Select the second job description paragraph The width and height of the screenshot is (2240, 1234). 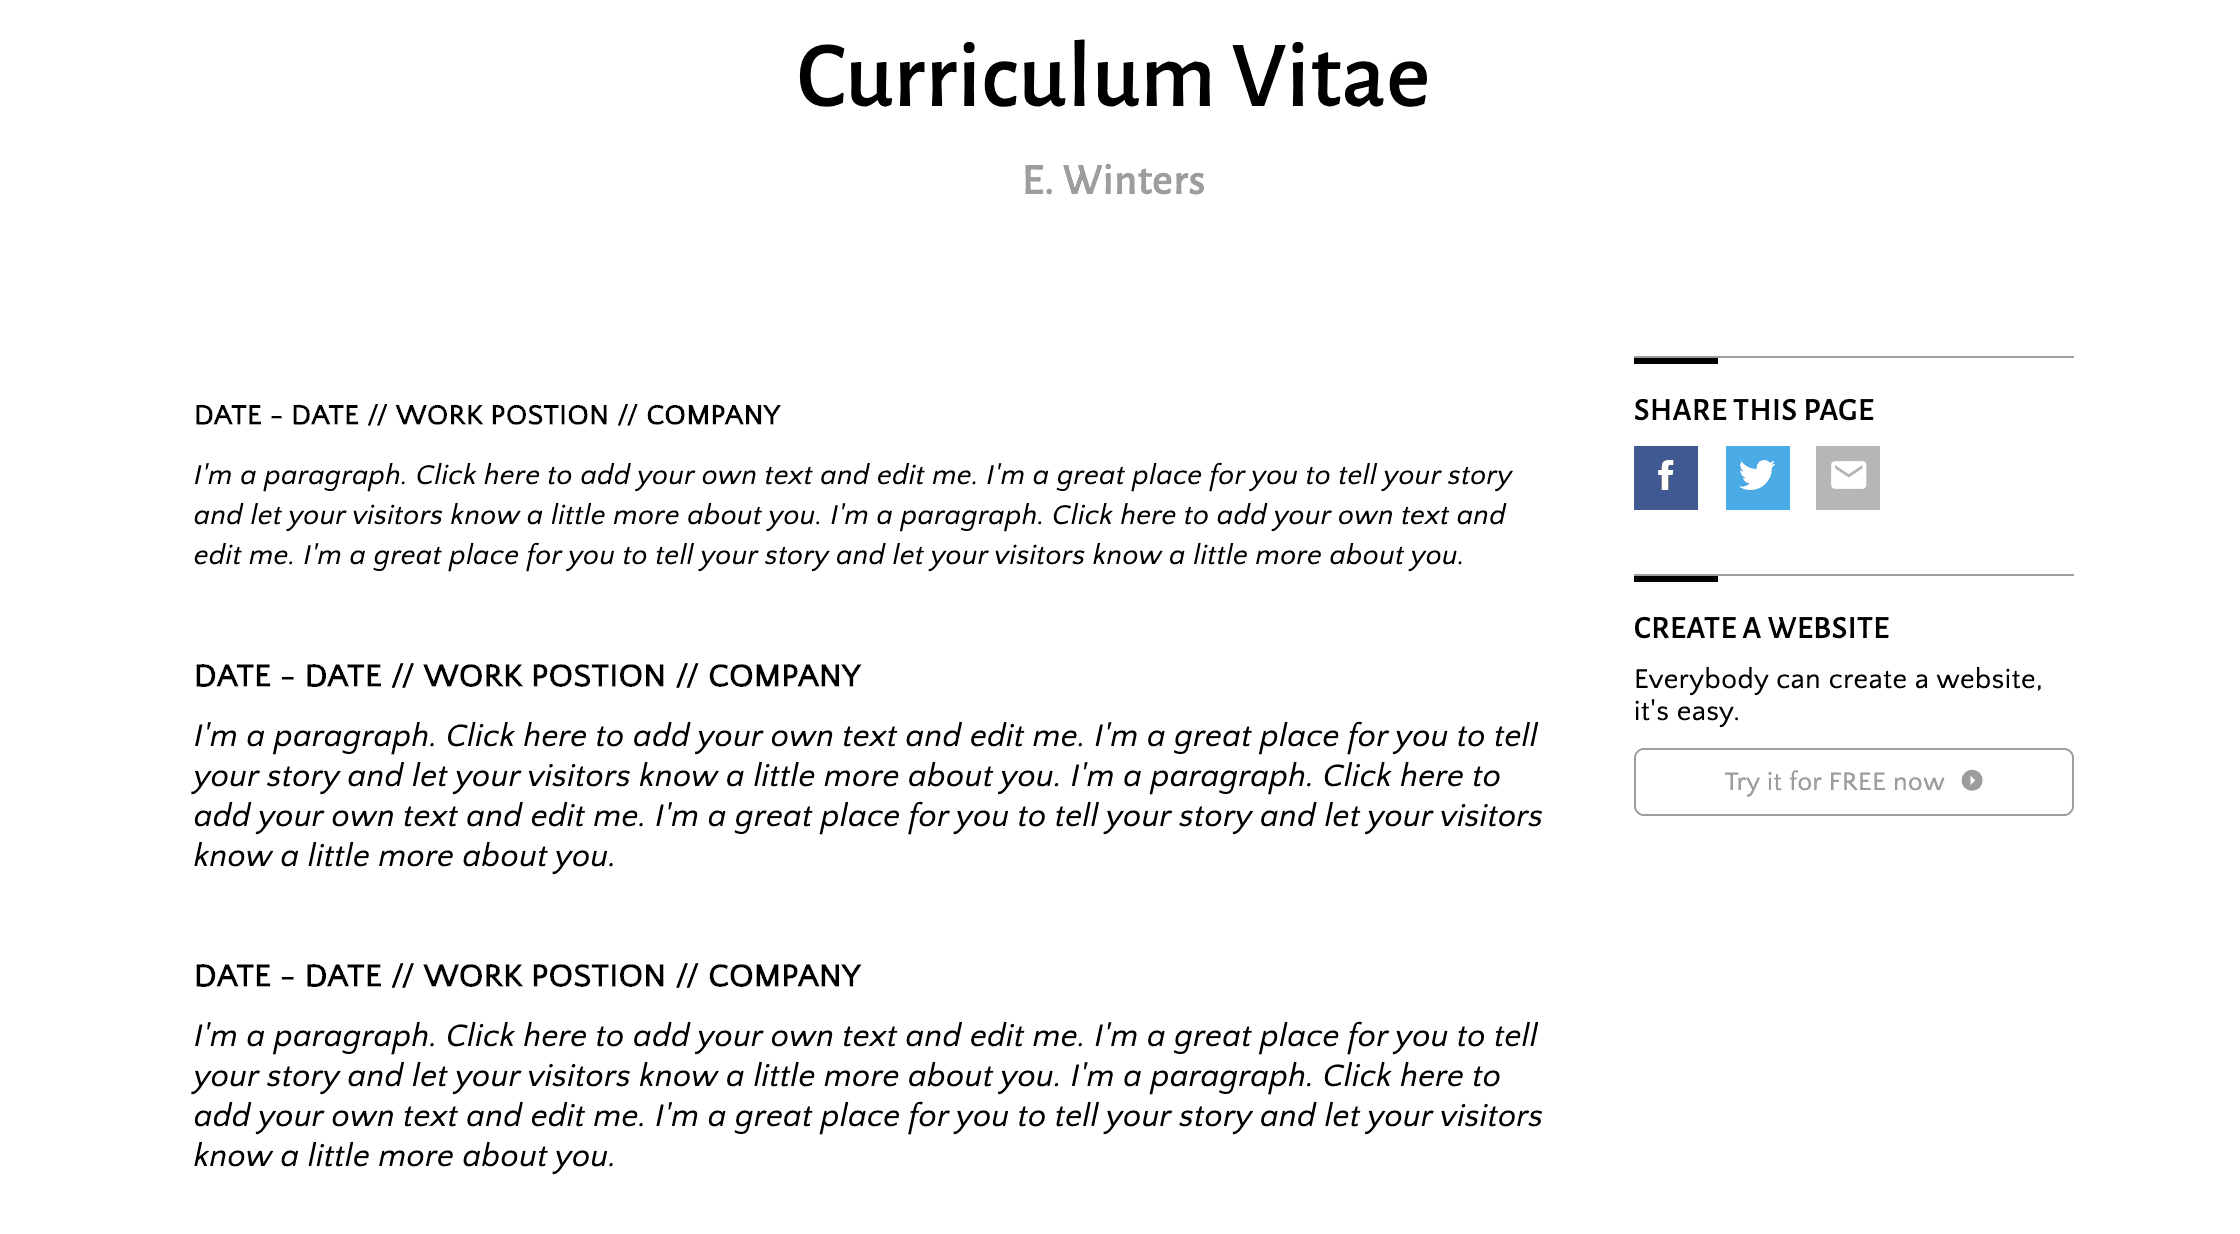[868, 795]
